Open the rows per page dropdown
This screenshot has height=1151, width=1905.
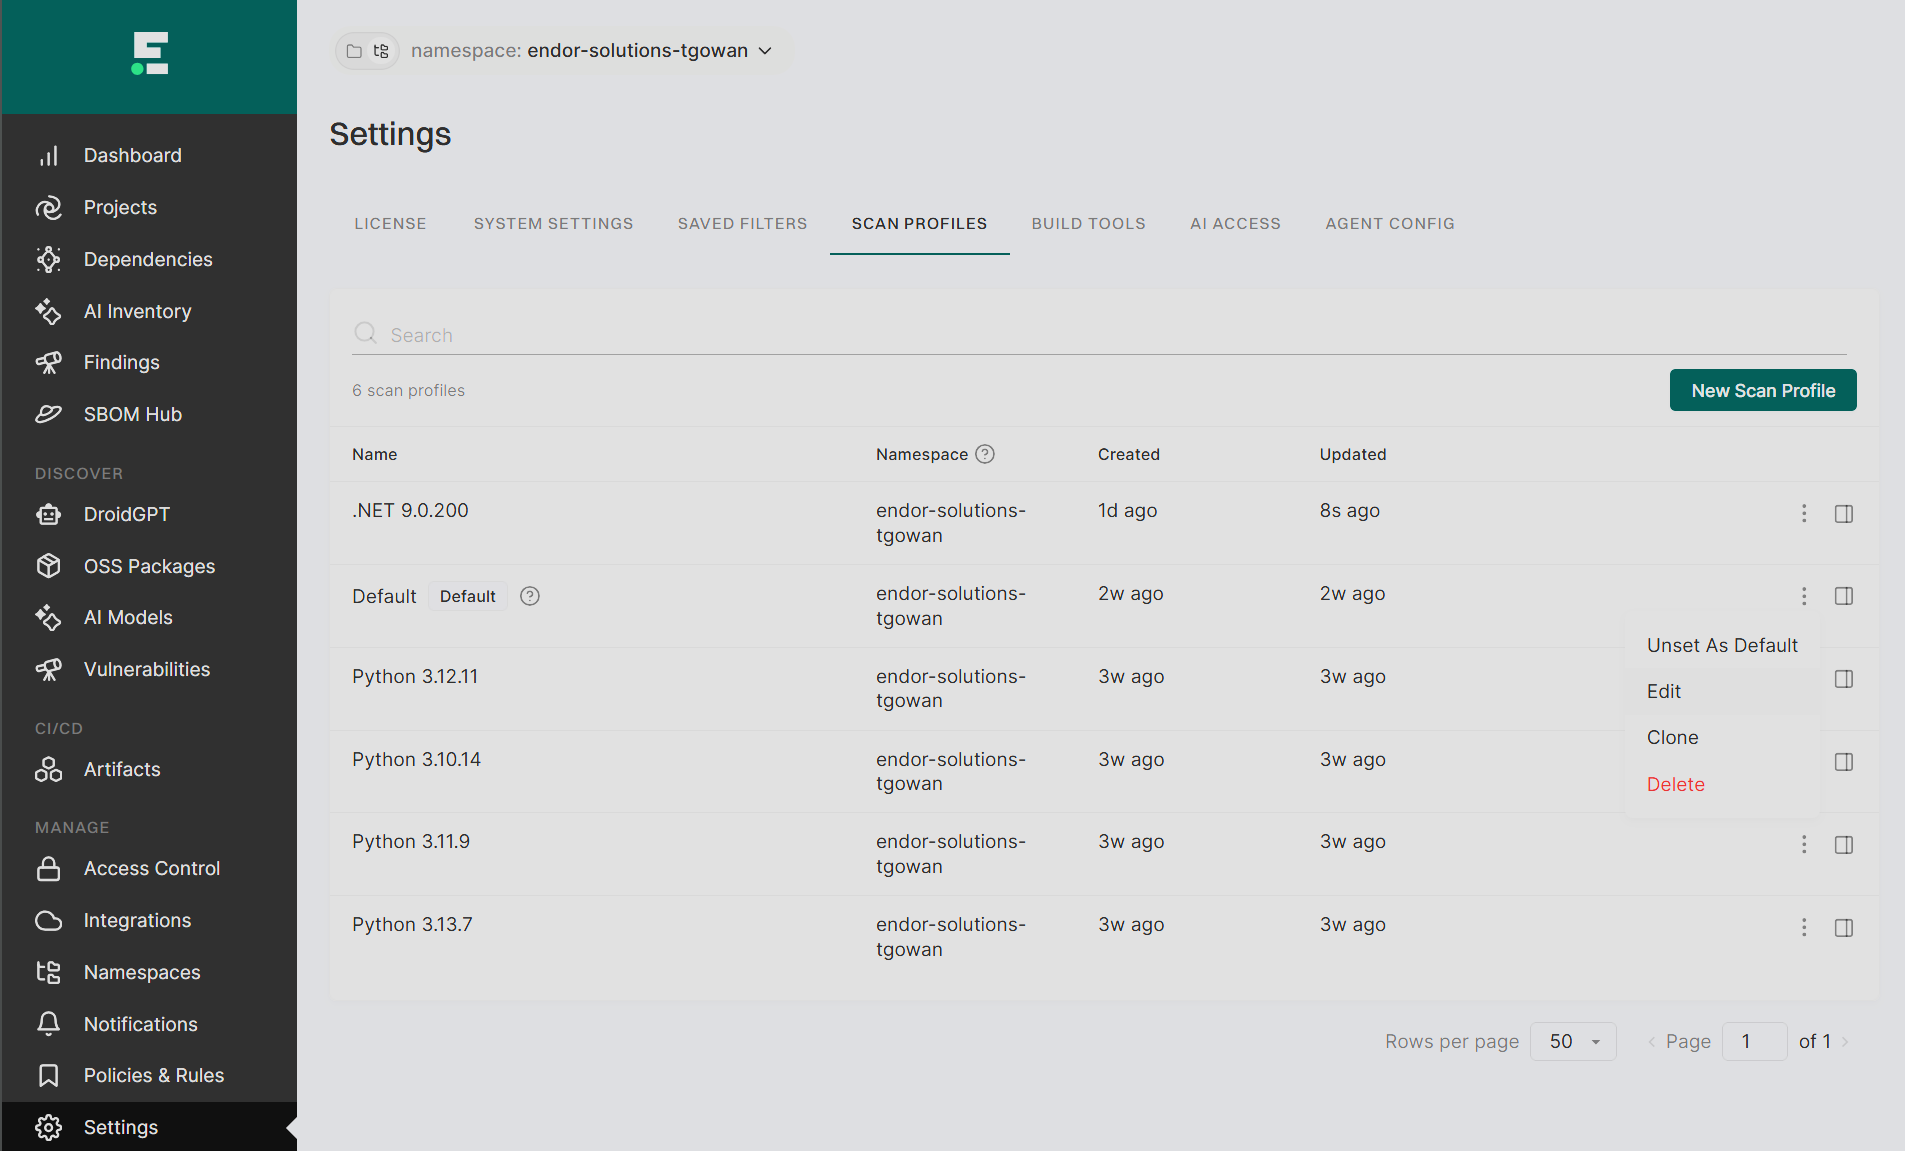(x=1573, y=1042)
